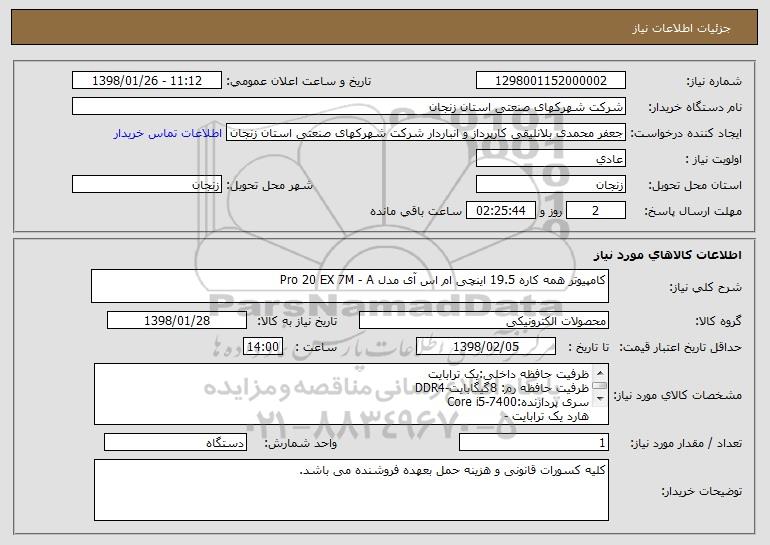Click the تعداد / مقدار field showing 1

(534, 442)
